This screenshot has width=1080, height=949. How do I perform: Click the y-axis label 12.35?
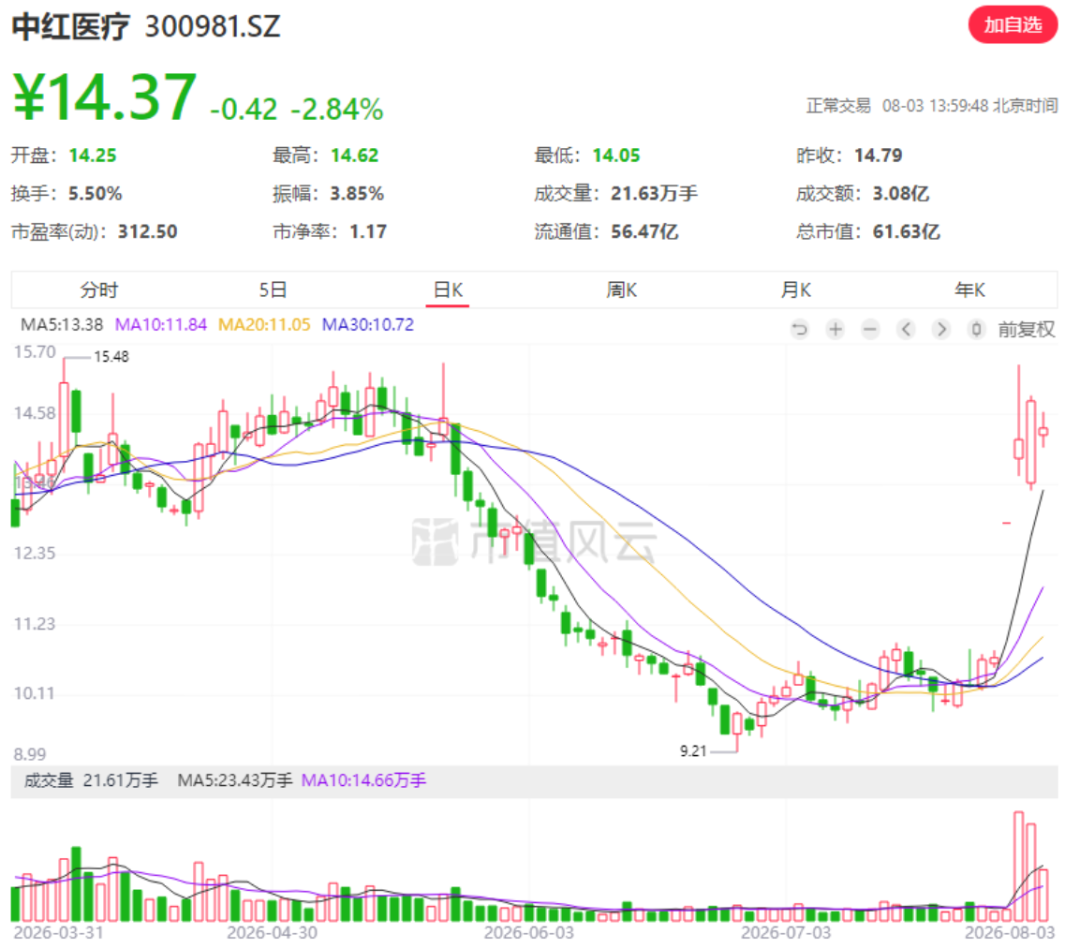click(x=34, y=553)
